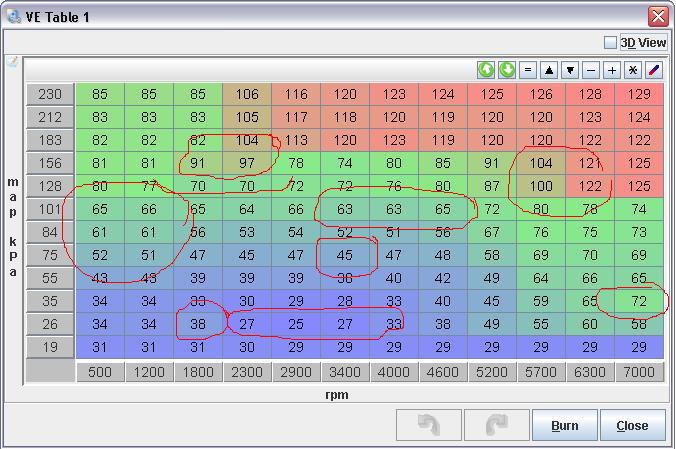Screen dimensions: 676x449
Task: Select the 7000 rpm axis bin
Action: [639, 372]
